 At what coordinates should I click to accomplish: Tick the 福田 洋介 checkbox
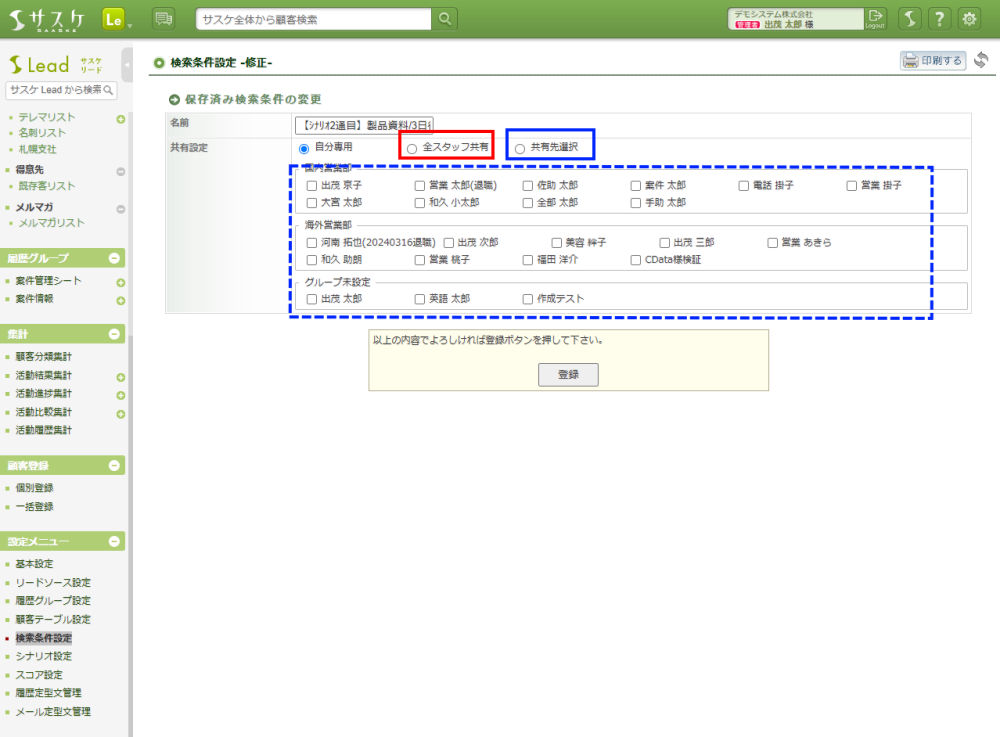pyautogui.click(x=528, y=260)
